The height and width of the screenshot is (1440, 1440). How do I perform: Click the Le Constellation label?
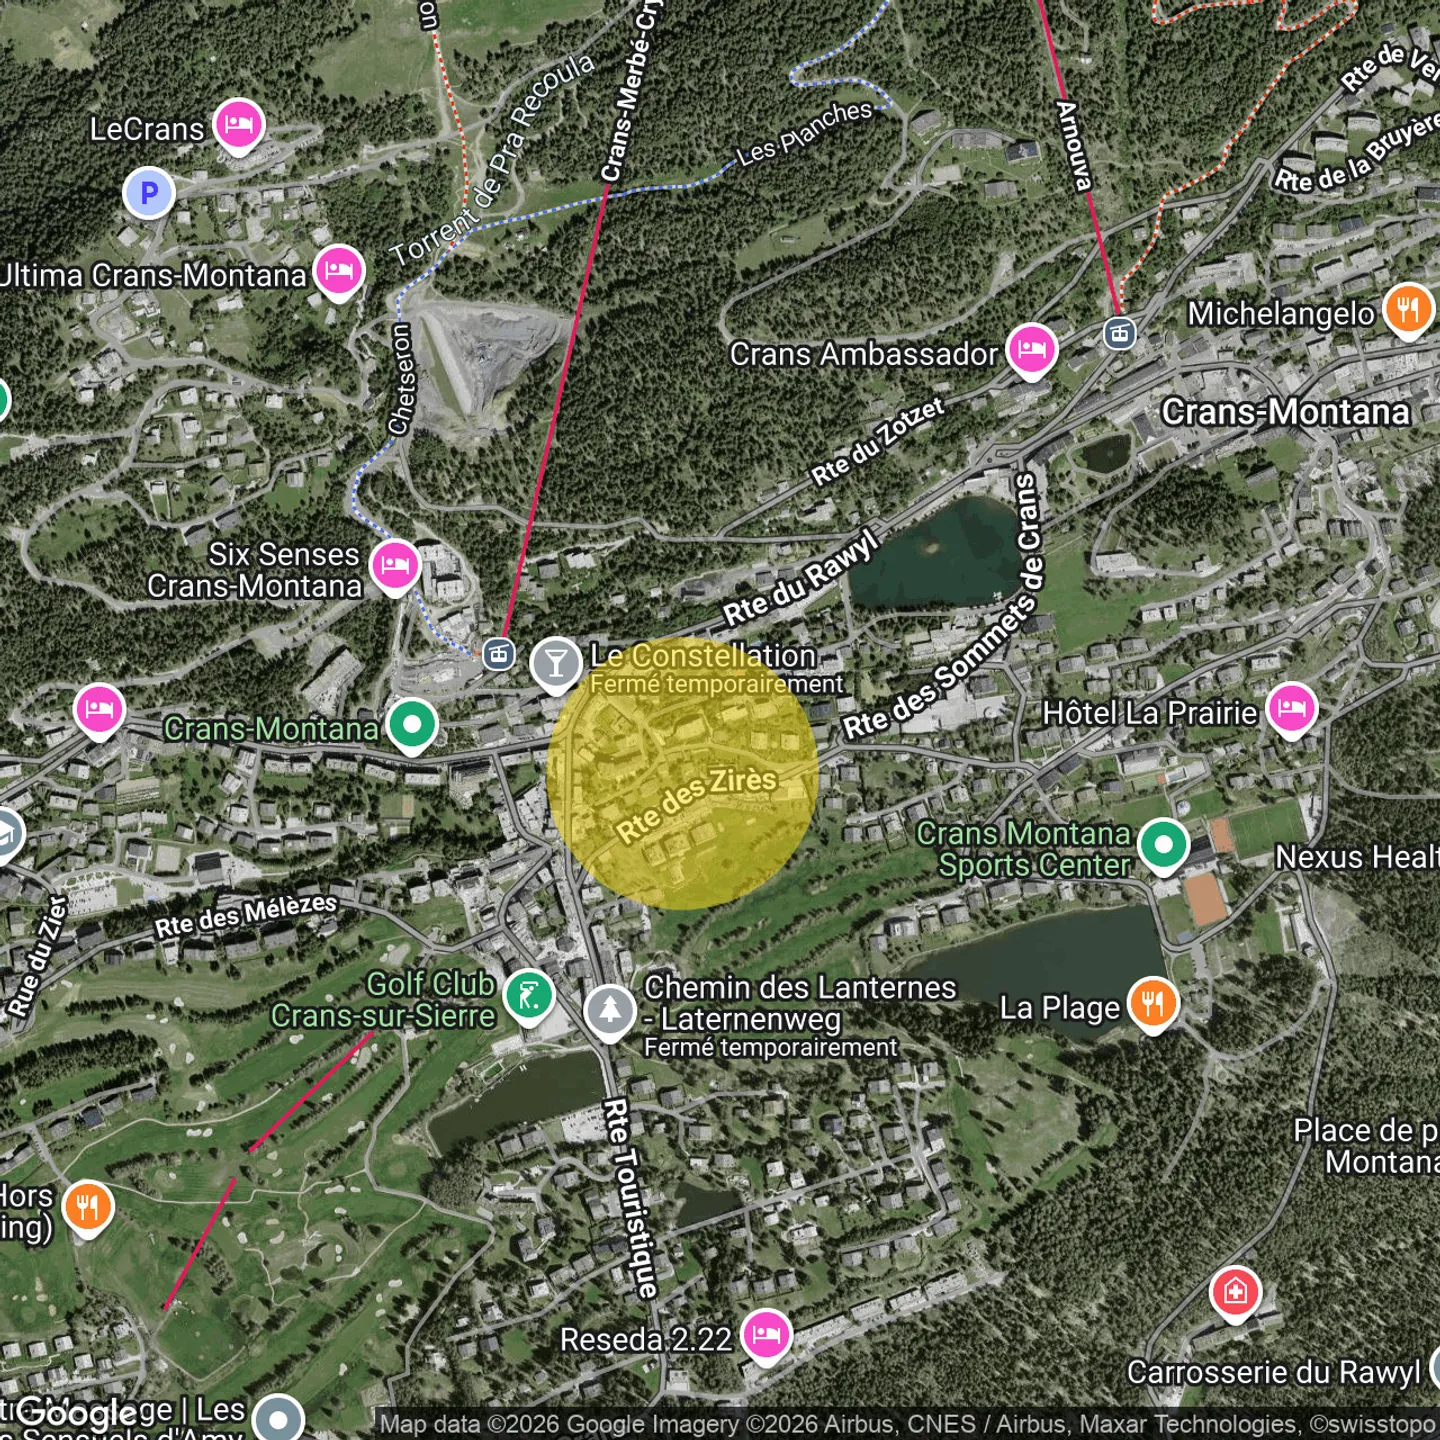point(703,656)
